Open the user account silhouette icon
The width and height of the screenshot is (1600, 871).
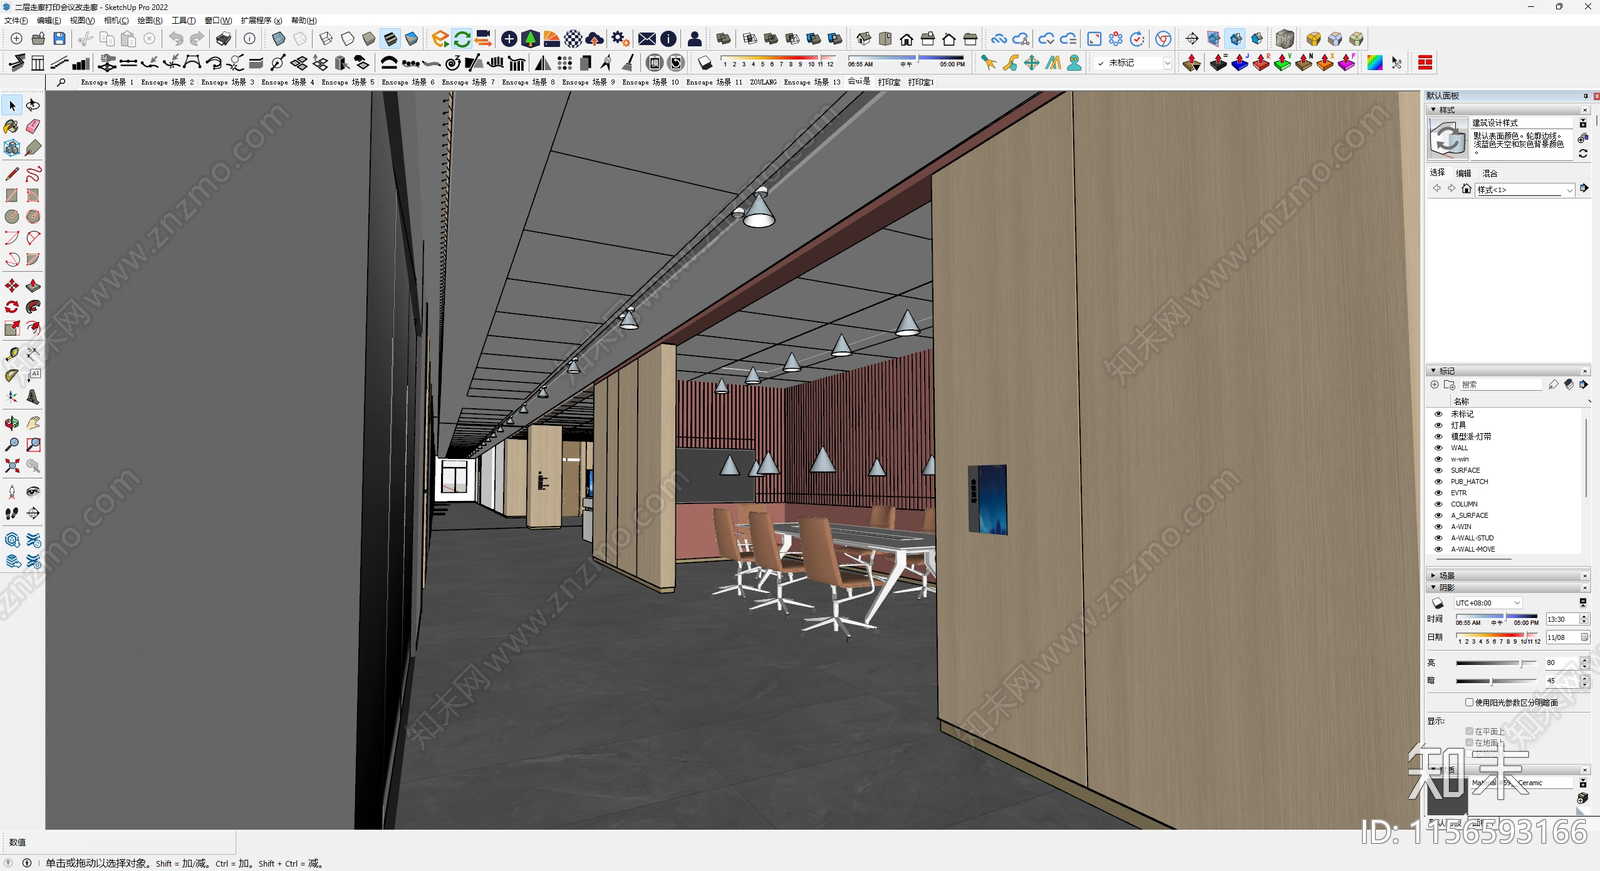(695, 39)
